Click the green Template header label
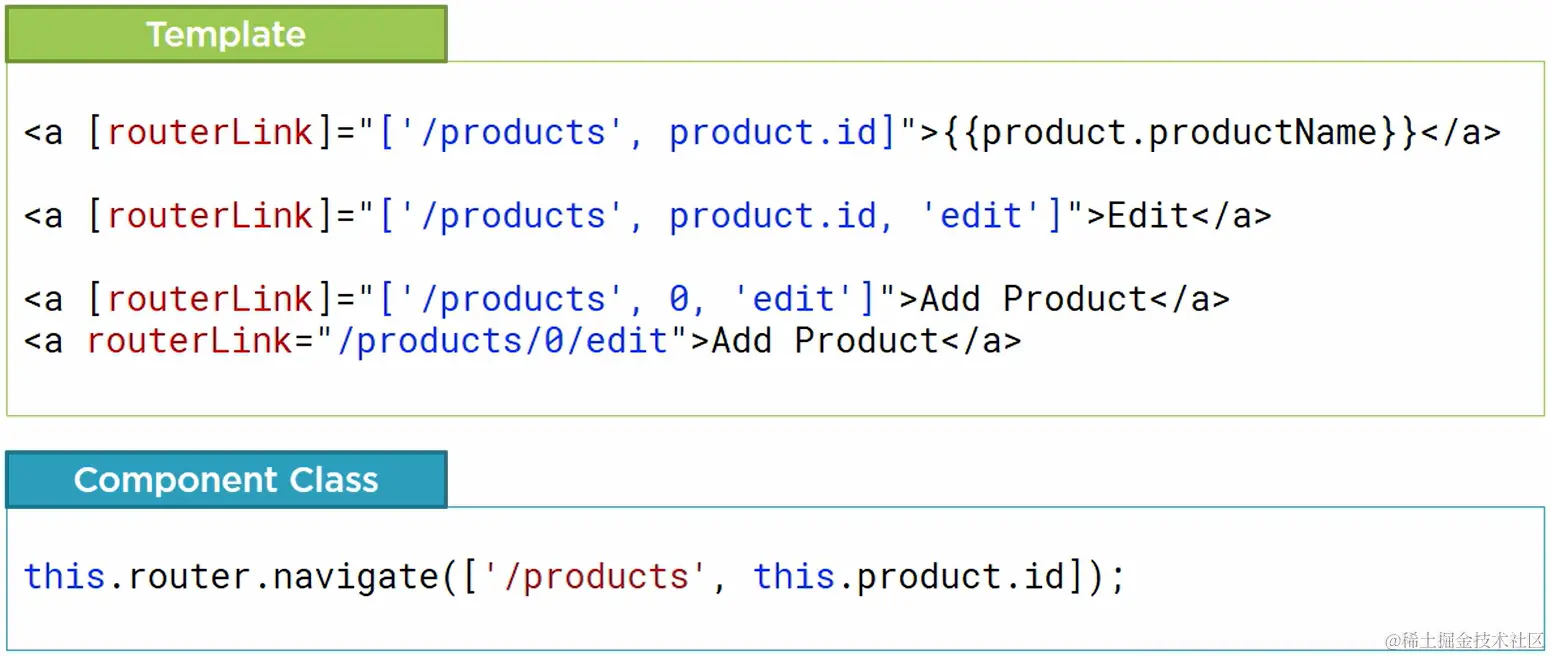The width and height of the screenshot is (1551, 657). pos(226,34)
